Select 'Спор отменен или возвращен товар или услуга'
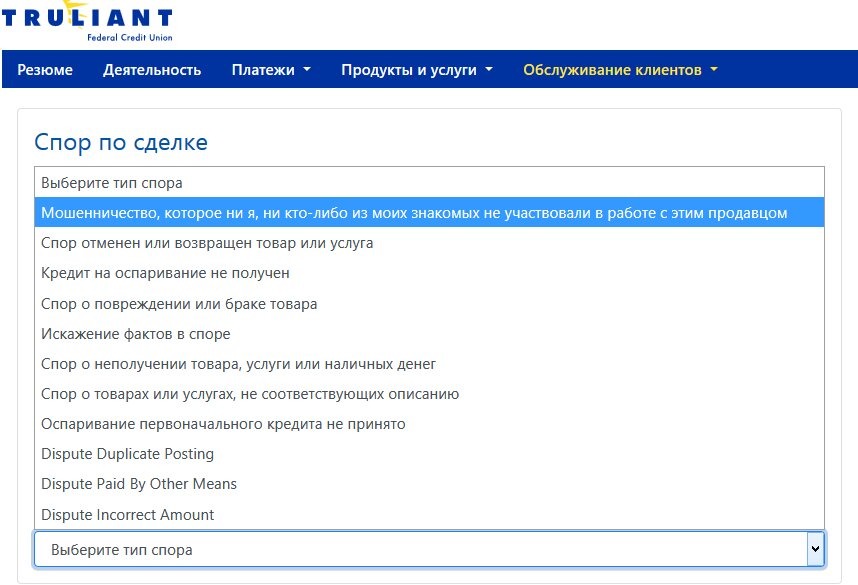 tap(429, 243)
